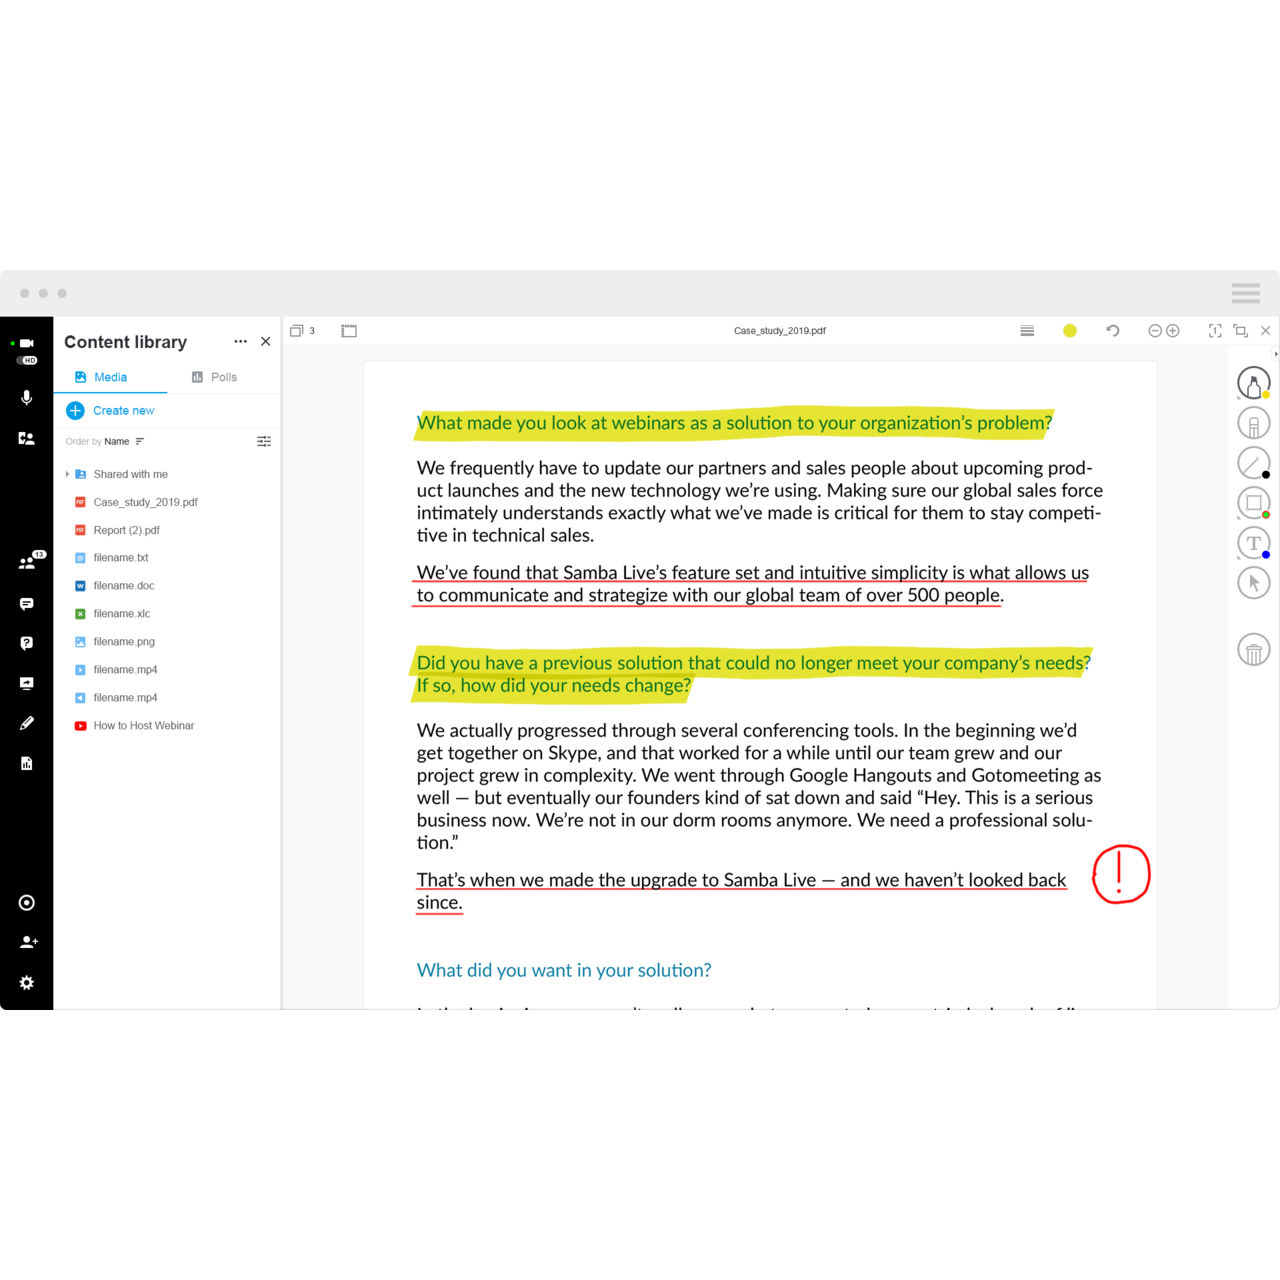Open the How to Host Webinar video
Screen dimensions: 1280x1280
coord(143,726)
